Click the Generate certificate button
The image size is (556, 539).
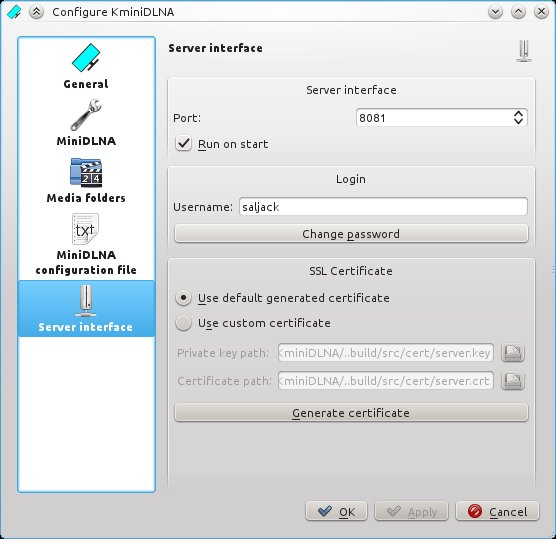click(x=351, y=413)
